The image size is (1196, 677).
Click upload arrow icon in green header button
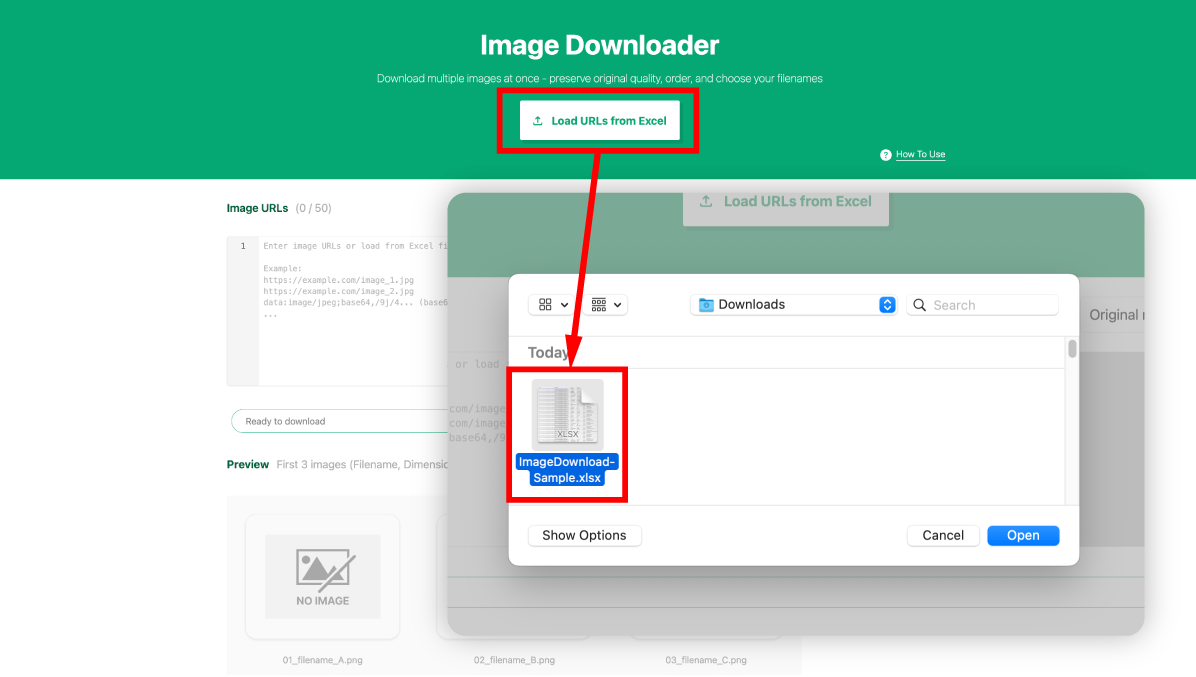[538, 121]
